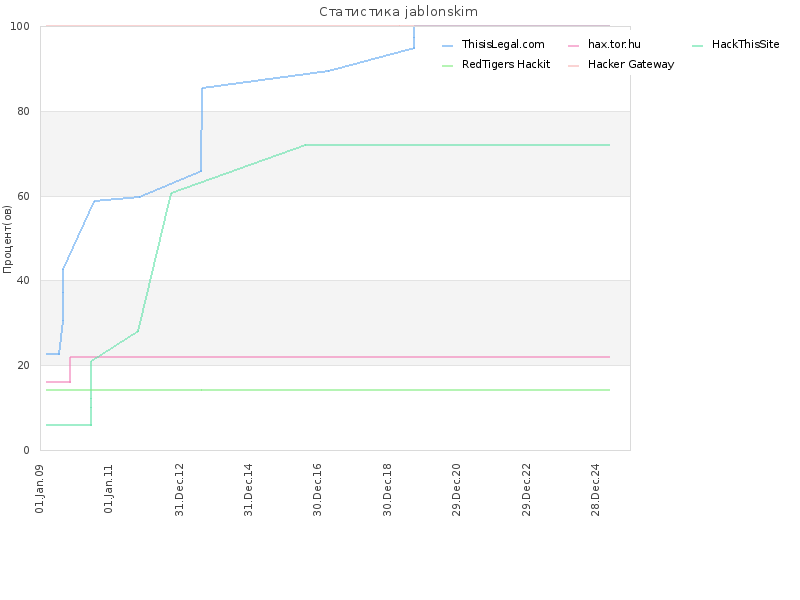The width and height of the screenshot is (800, 600).
Task: Click the HackThisSite legend marker
Action: (x=697, y=46)
